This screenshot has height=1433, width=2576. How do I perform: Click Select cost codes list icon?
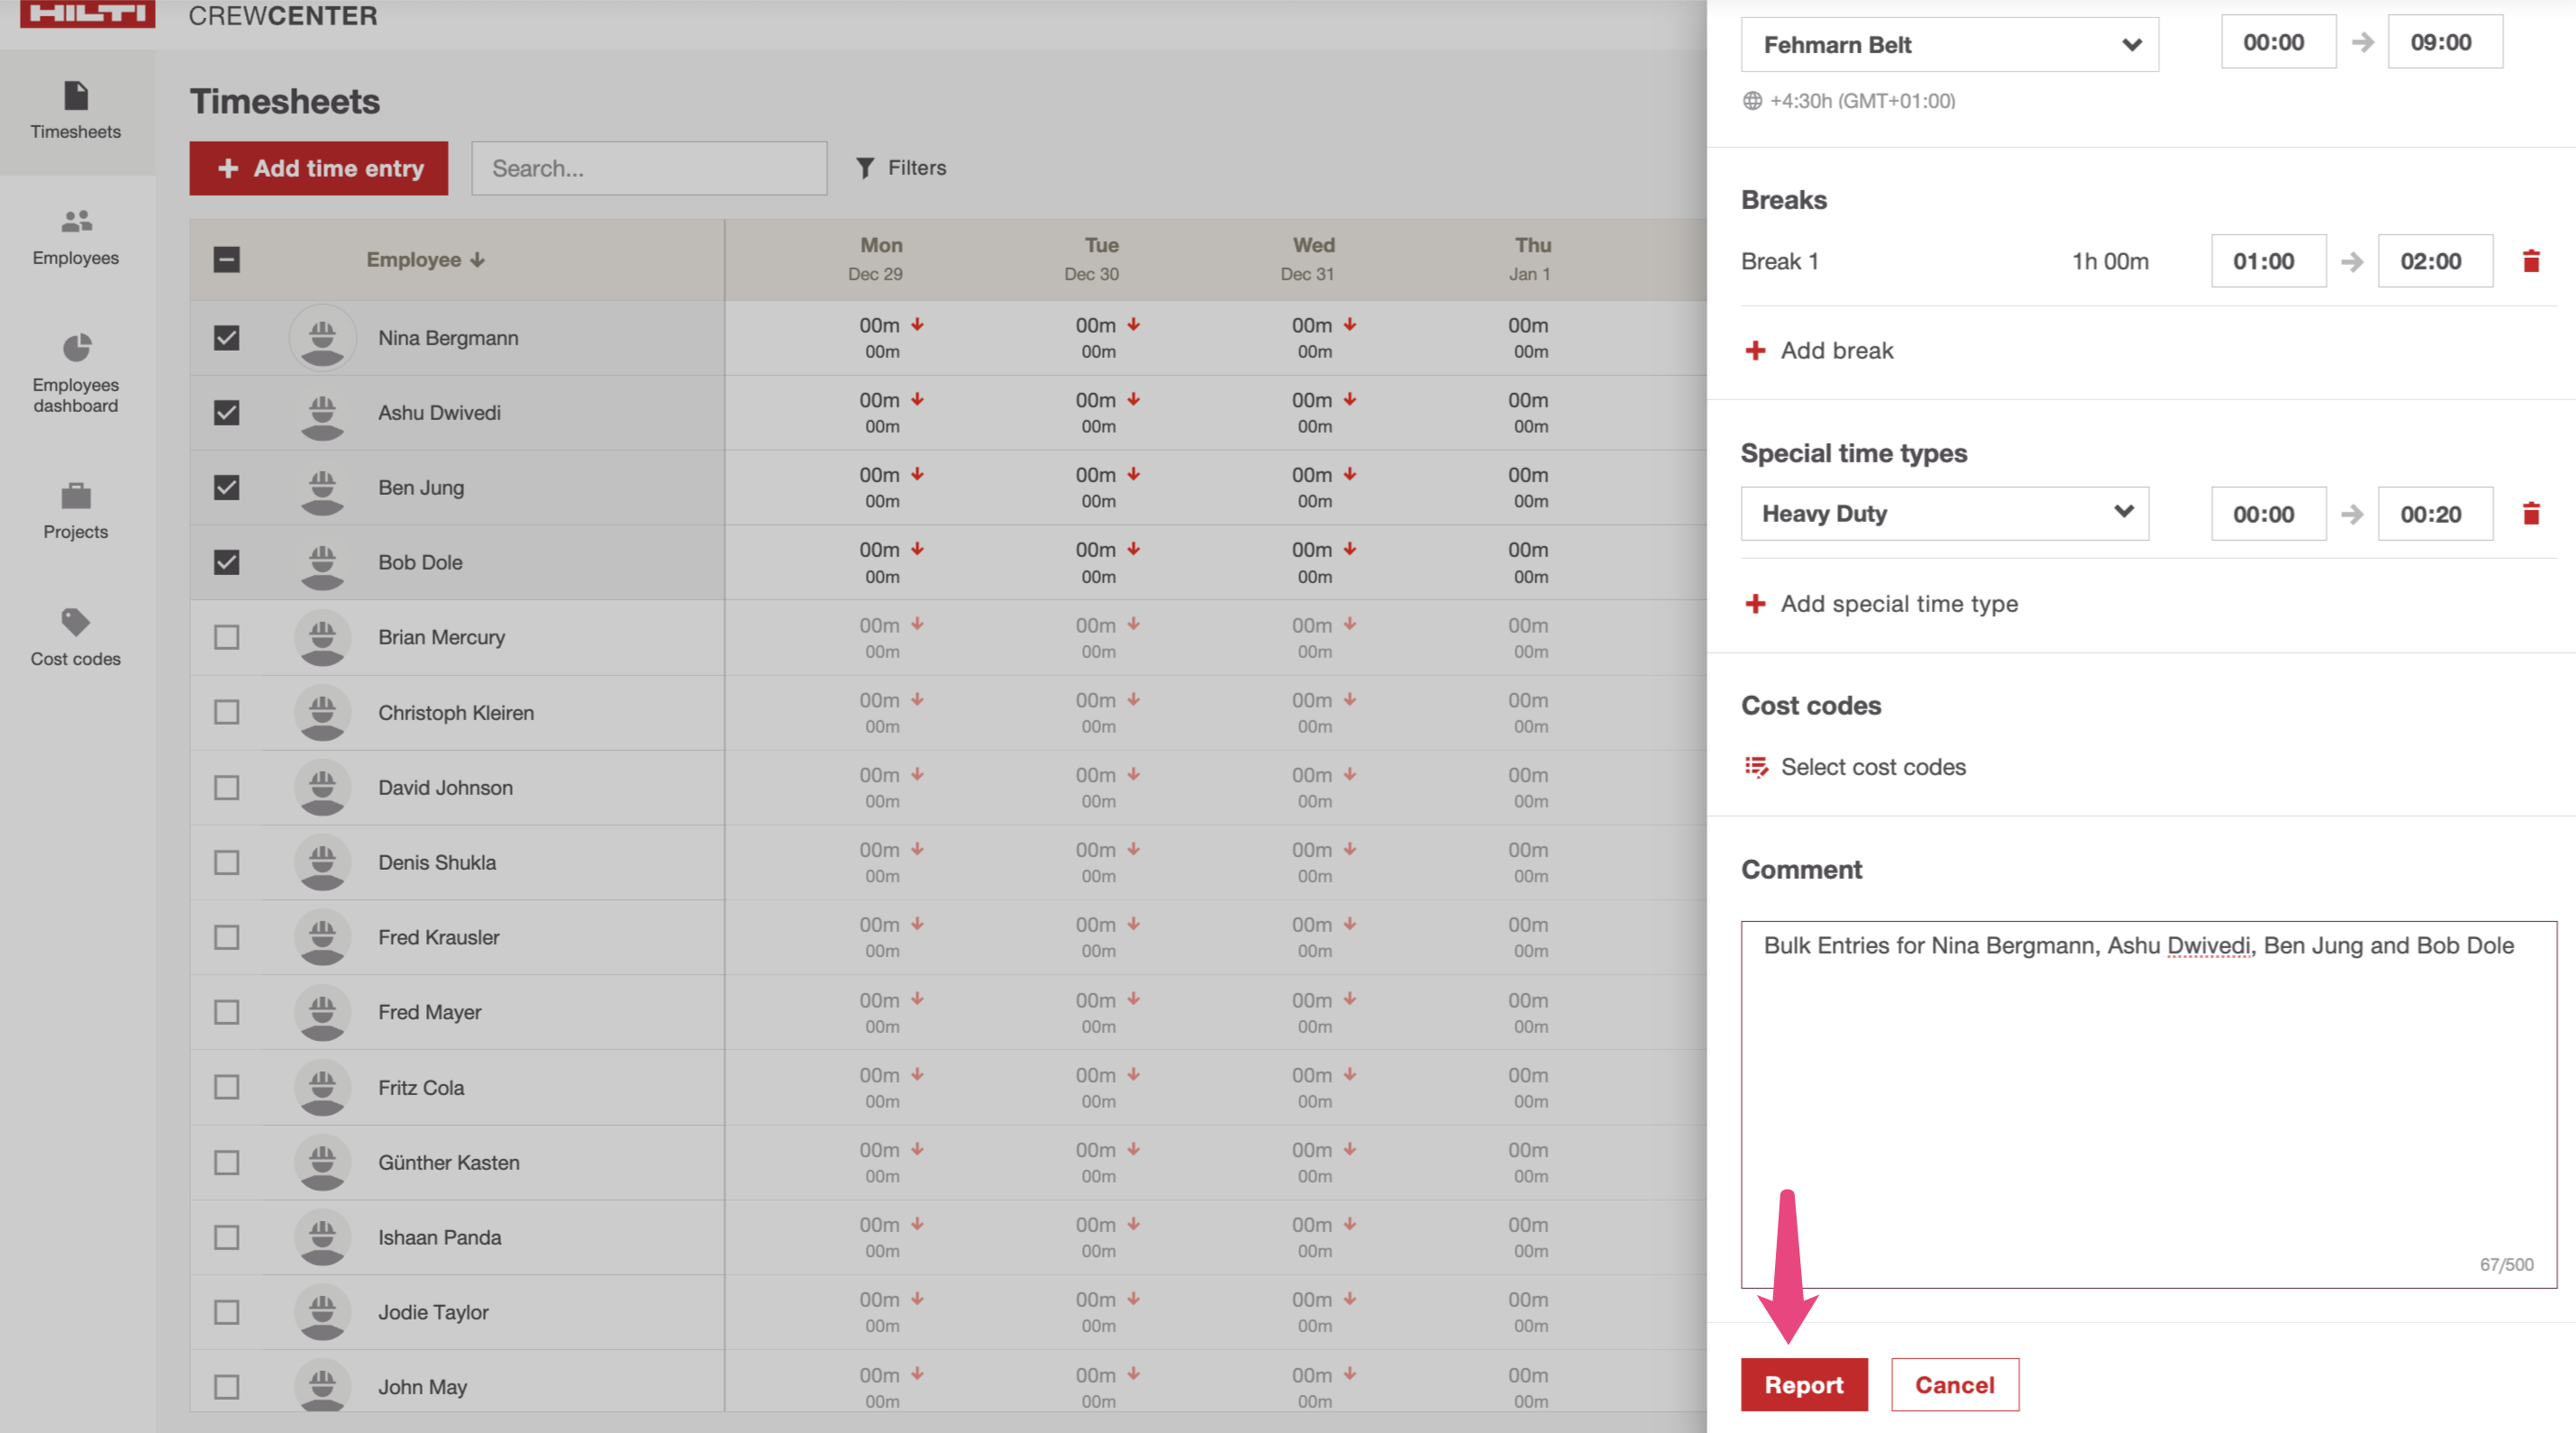1755,767
